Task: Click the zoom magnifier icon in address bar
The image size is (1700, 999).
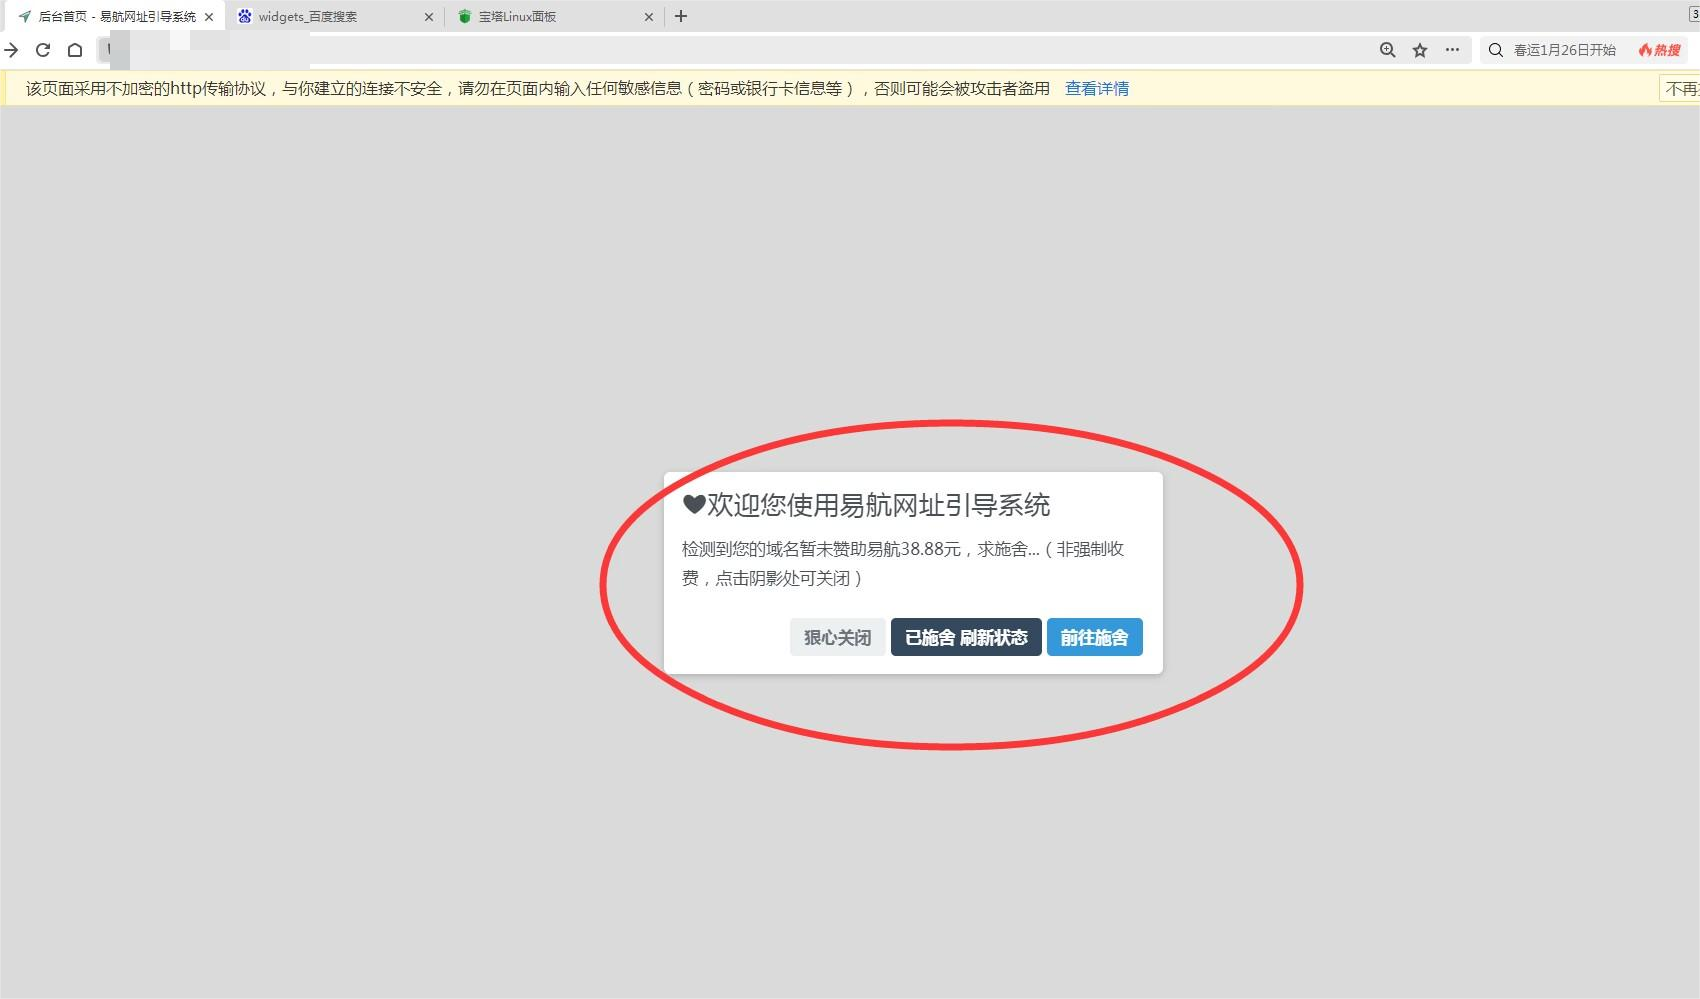Action: 1387,50
